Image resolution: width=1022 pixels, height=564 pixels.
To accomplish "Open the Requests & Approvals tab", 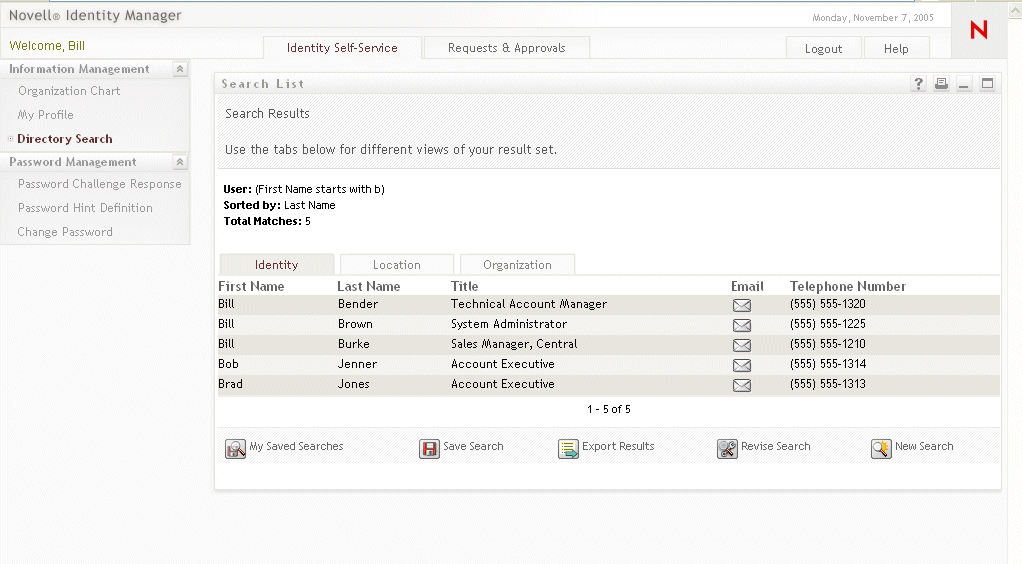I will point(506,48).
